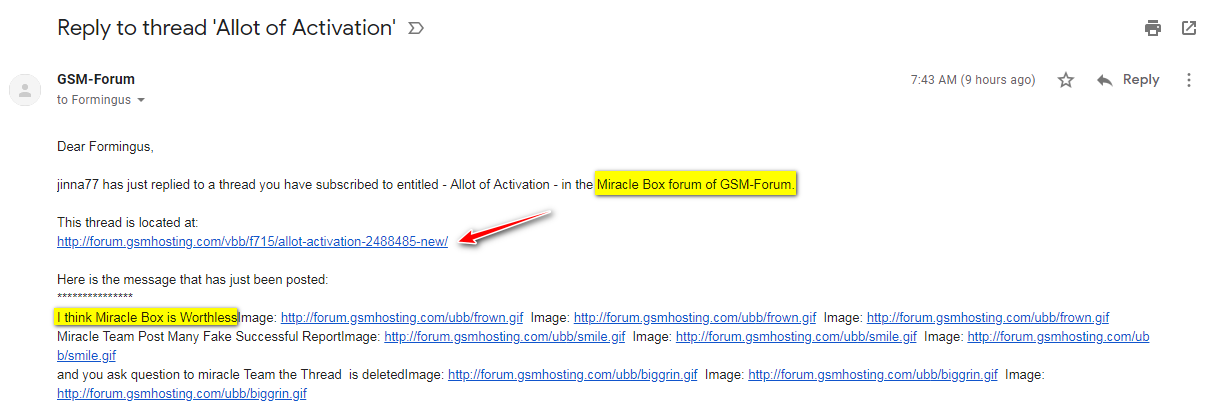Click the Reply button
The width and height of the screenshot is (1206, 410).
click(x=1128, y=80)
